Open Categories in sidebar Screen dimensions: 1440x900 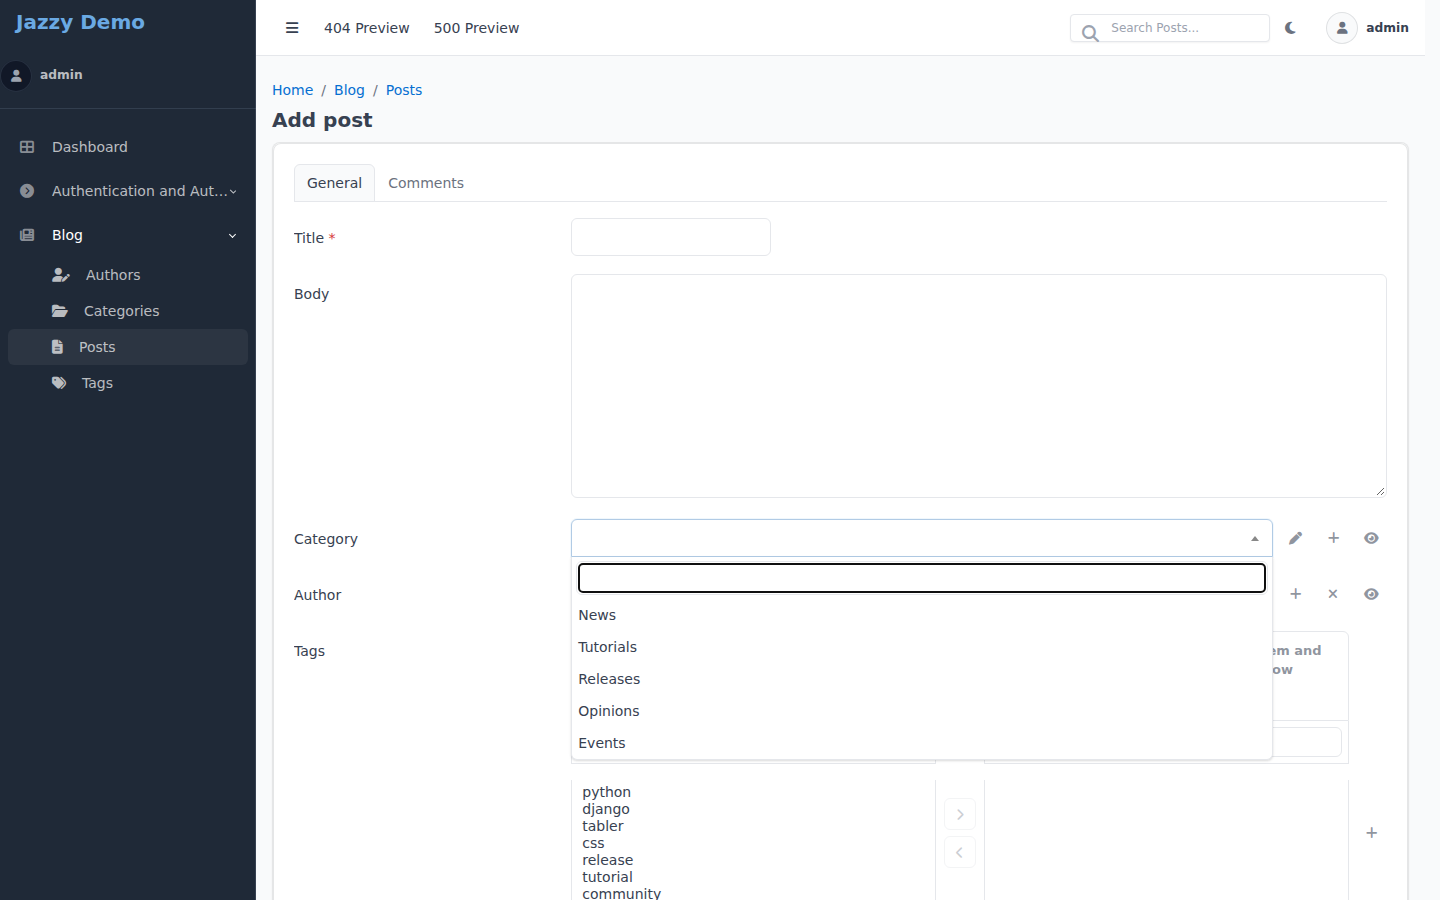coord(128,311)
